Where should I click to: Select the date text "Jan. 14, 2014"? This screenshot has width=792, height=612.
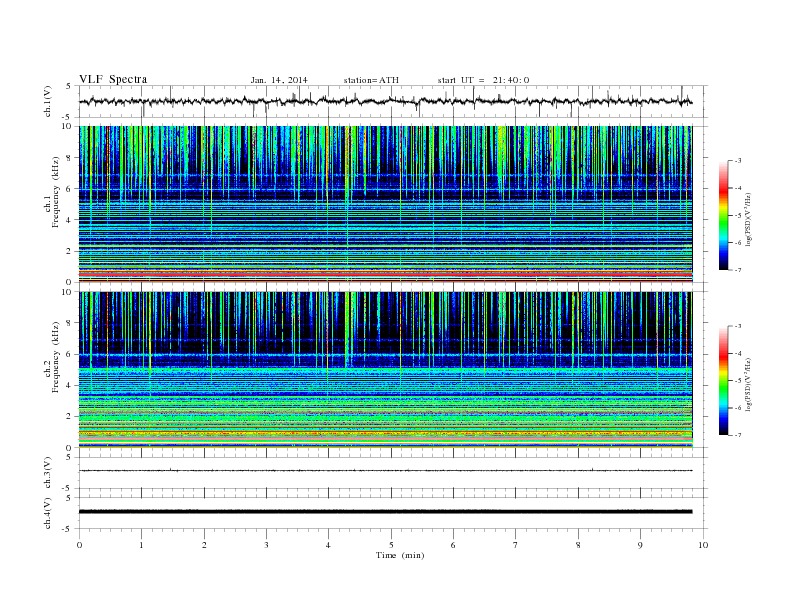279,80
